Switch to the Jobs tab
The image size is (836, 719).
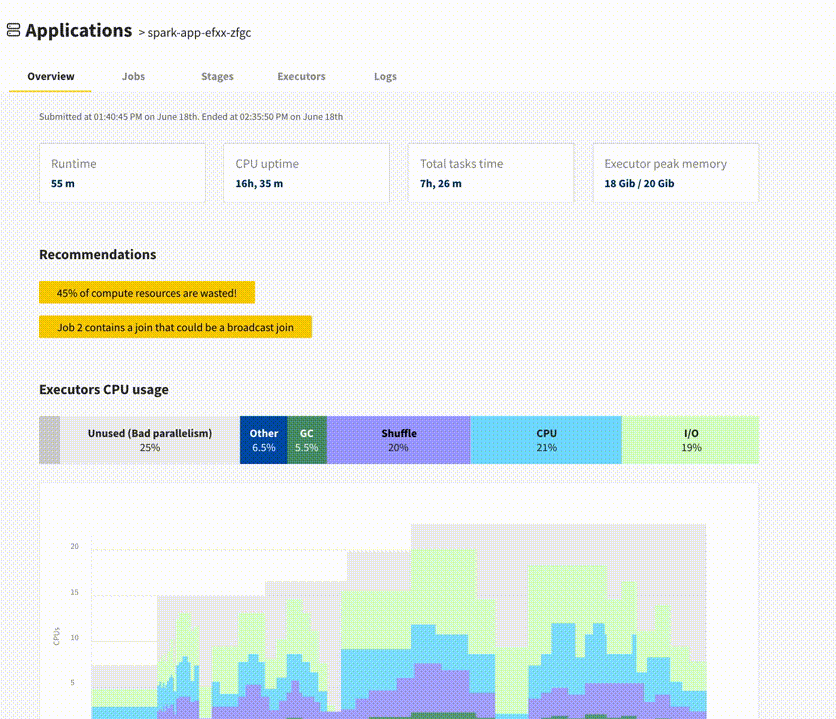point(133,76)
